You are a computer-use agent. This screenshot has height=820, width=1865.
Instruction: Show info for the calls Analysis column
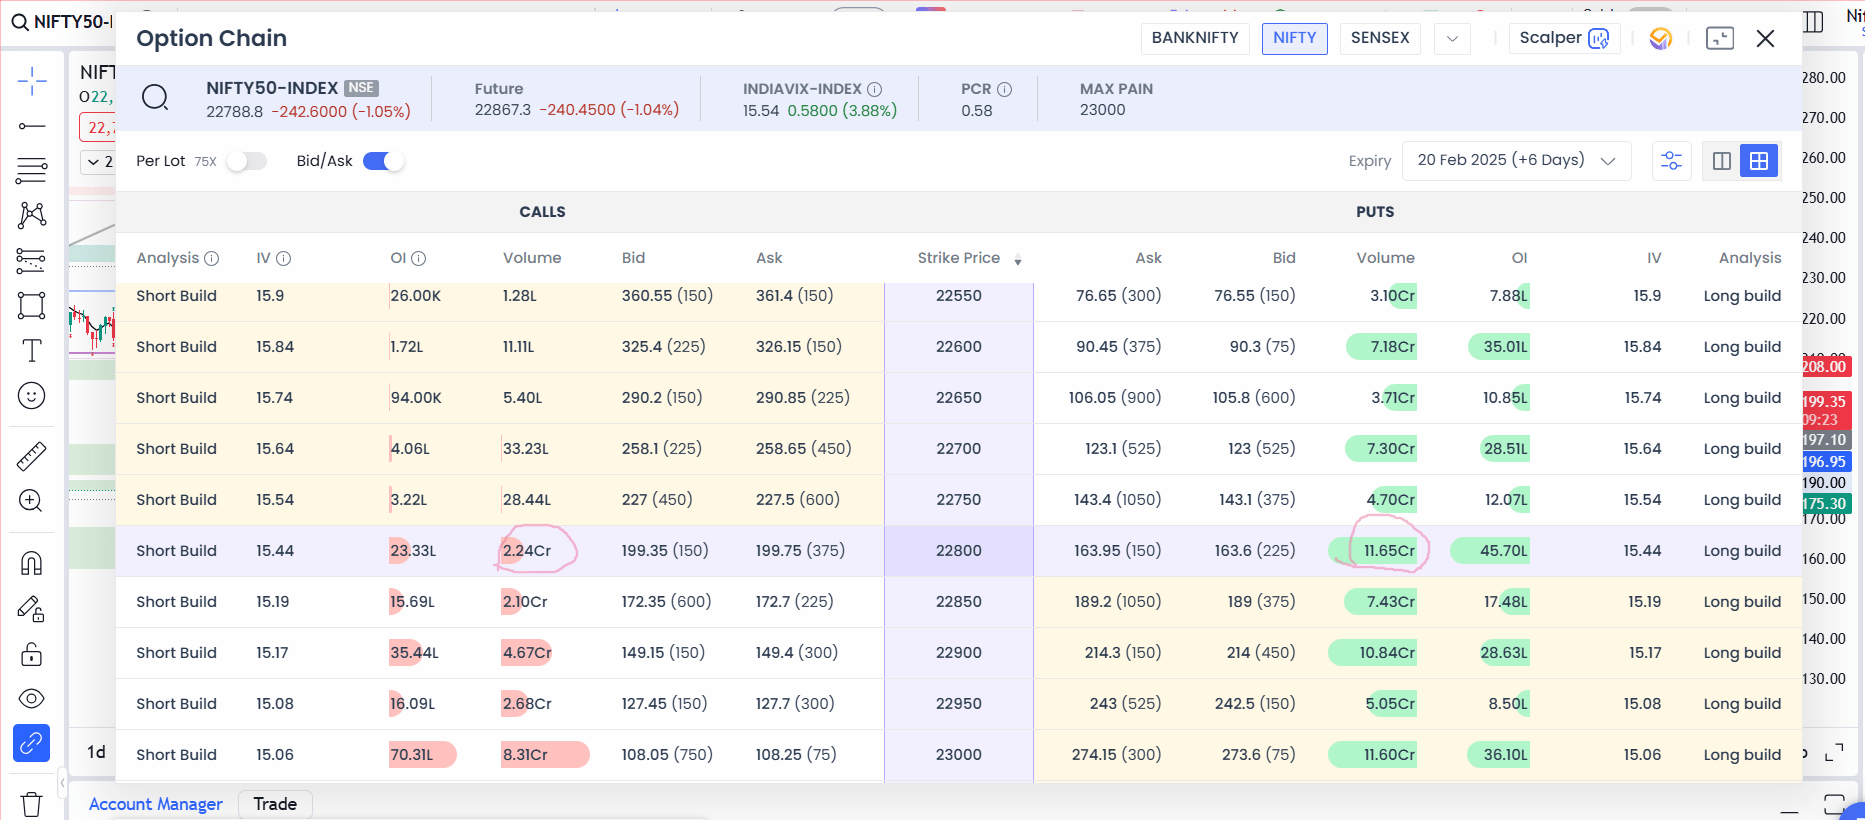(212, 258)
